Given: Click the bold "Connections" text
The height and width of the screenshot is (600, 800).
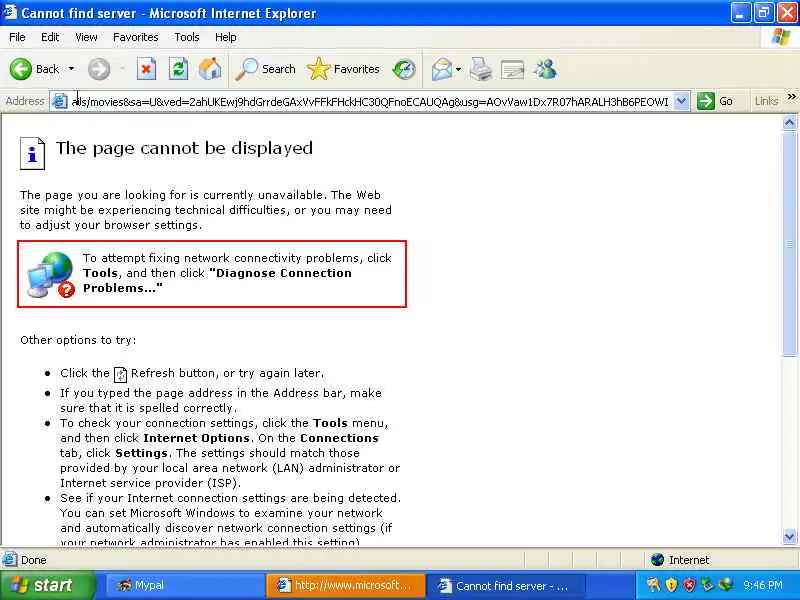Looking at the screenshot, I should [339, 438].
